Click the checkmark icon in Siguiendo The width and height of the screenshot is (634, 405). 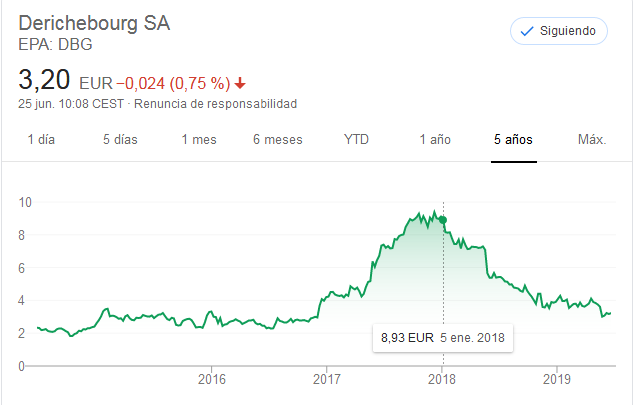tap(527, 31)
